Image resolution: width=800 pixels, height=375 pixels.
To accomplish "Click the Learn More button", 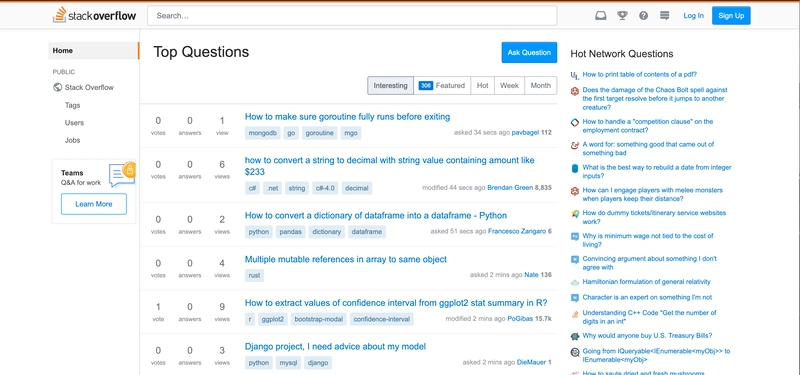I will click(x=94, y=204).
